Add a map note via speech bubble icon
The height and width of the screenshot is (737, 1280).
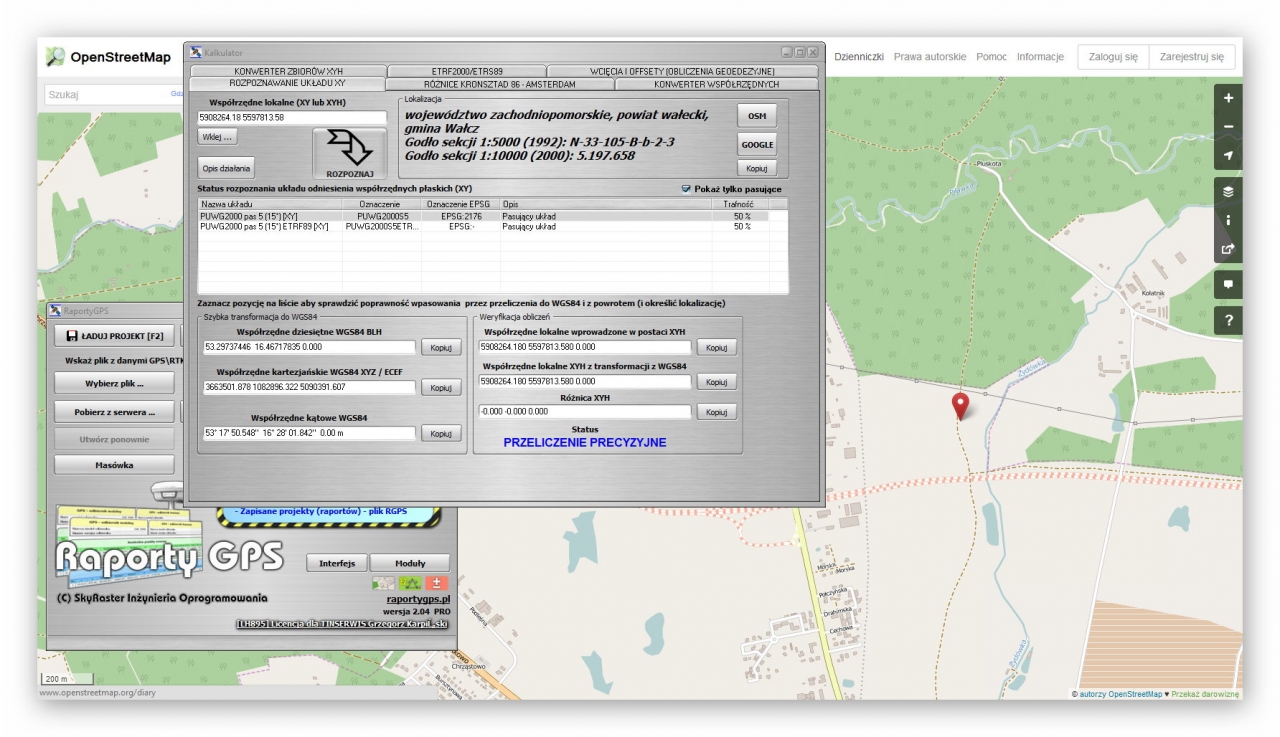[1228, 284]
